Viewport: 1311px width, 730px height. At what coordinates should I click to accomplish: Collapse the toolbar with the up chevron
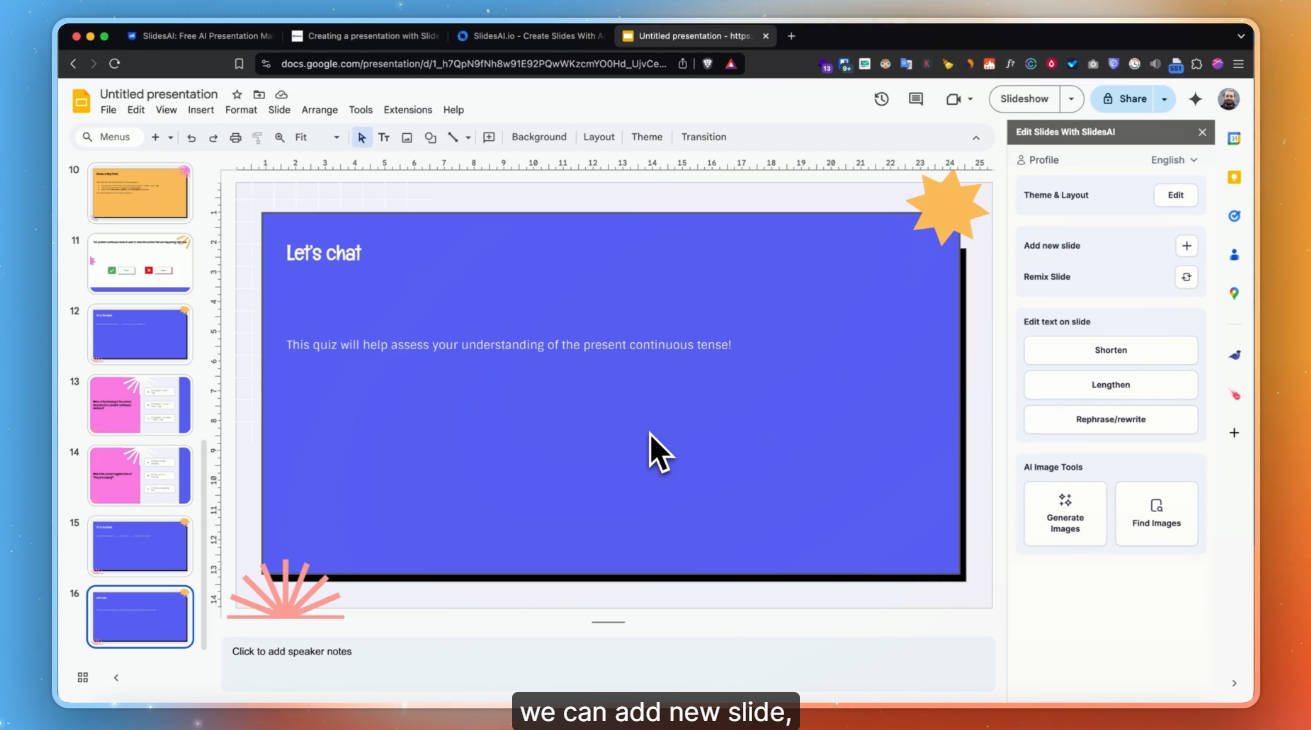(x=976, y=138)
